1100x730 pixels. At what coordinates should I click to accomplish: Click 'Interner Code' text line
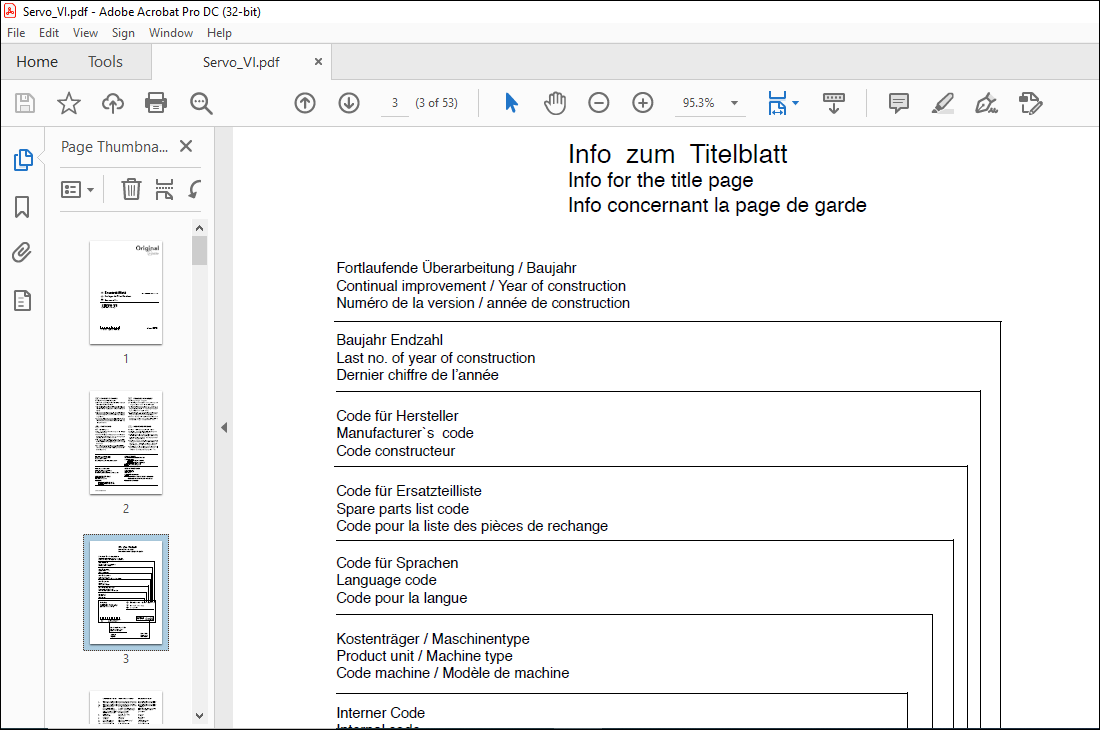(x=380, y=713)
